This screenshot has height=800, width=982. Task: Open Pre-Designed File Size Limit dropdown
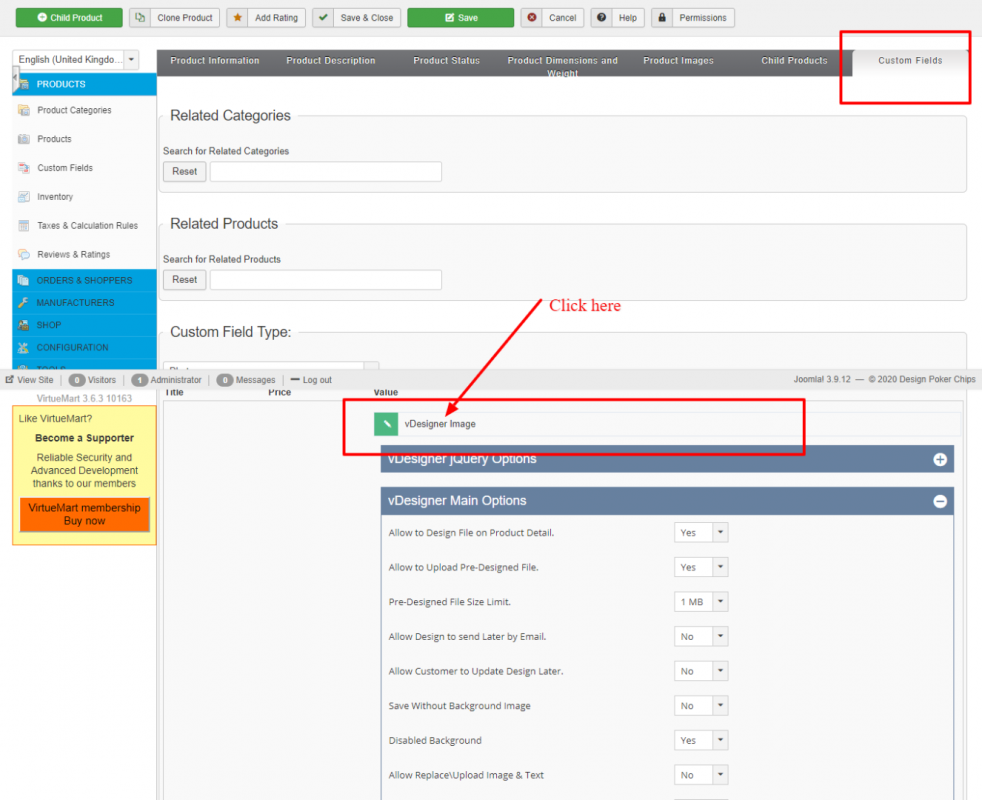tap(701, 602)
